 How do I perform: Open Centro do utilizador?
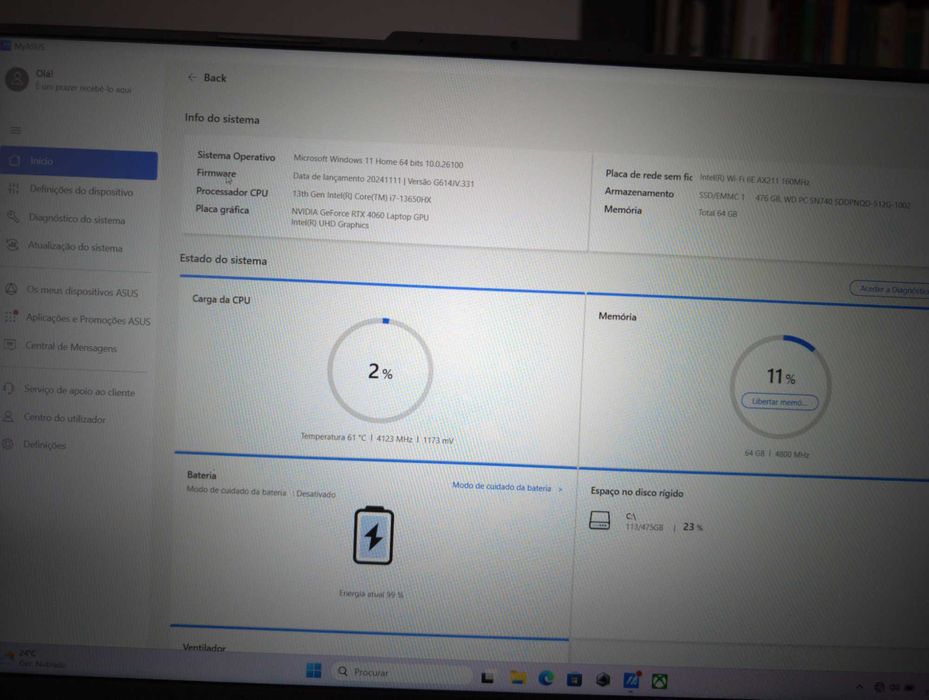pos(56,418)
